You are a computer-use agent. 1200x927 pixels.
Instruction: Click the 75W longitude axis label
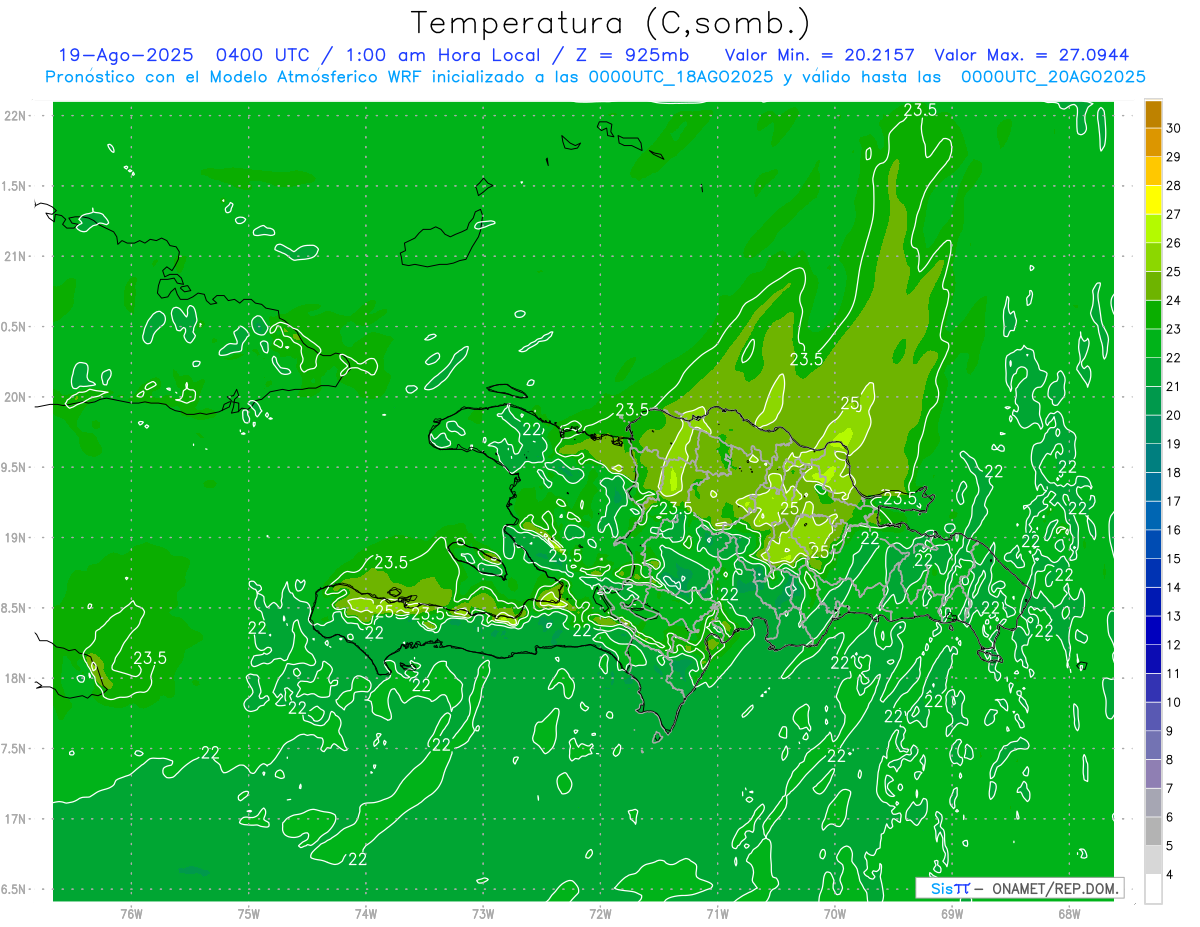[249, 914]
